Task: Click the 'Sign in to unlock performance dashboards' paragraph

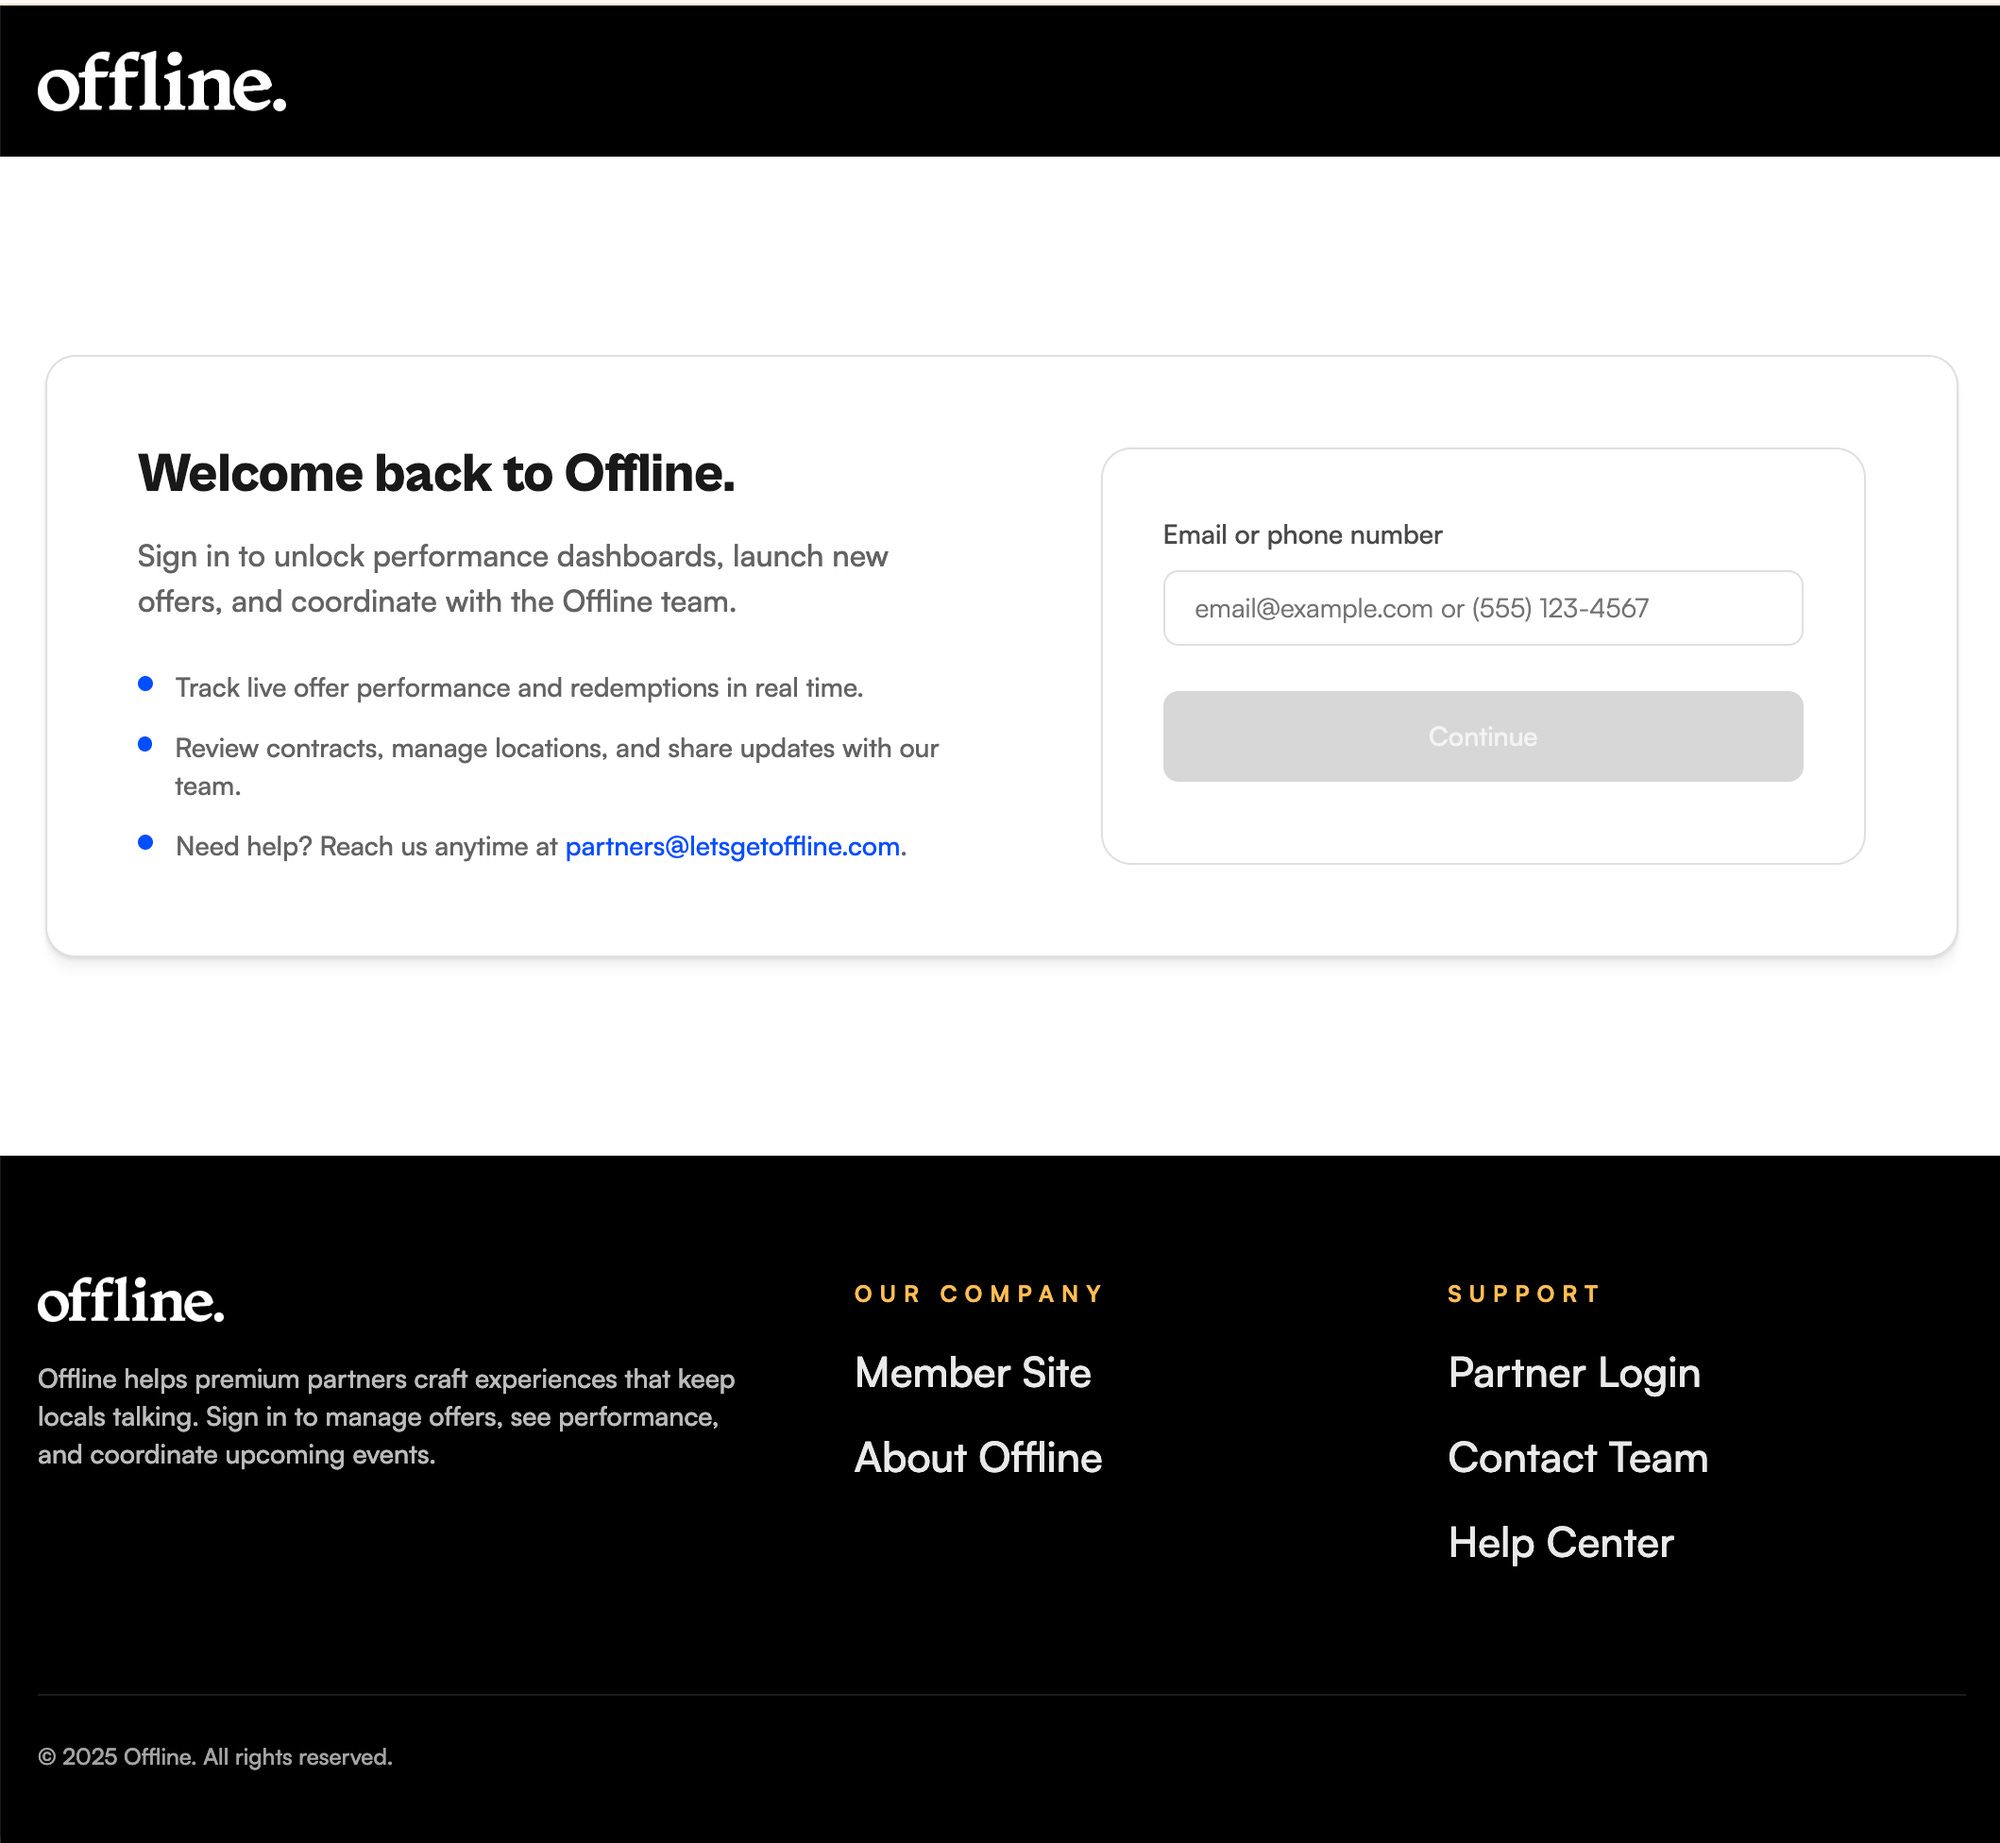Action: click(512, 579)
